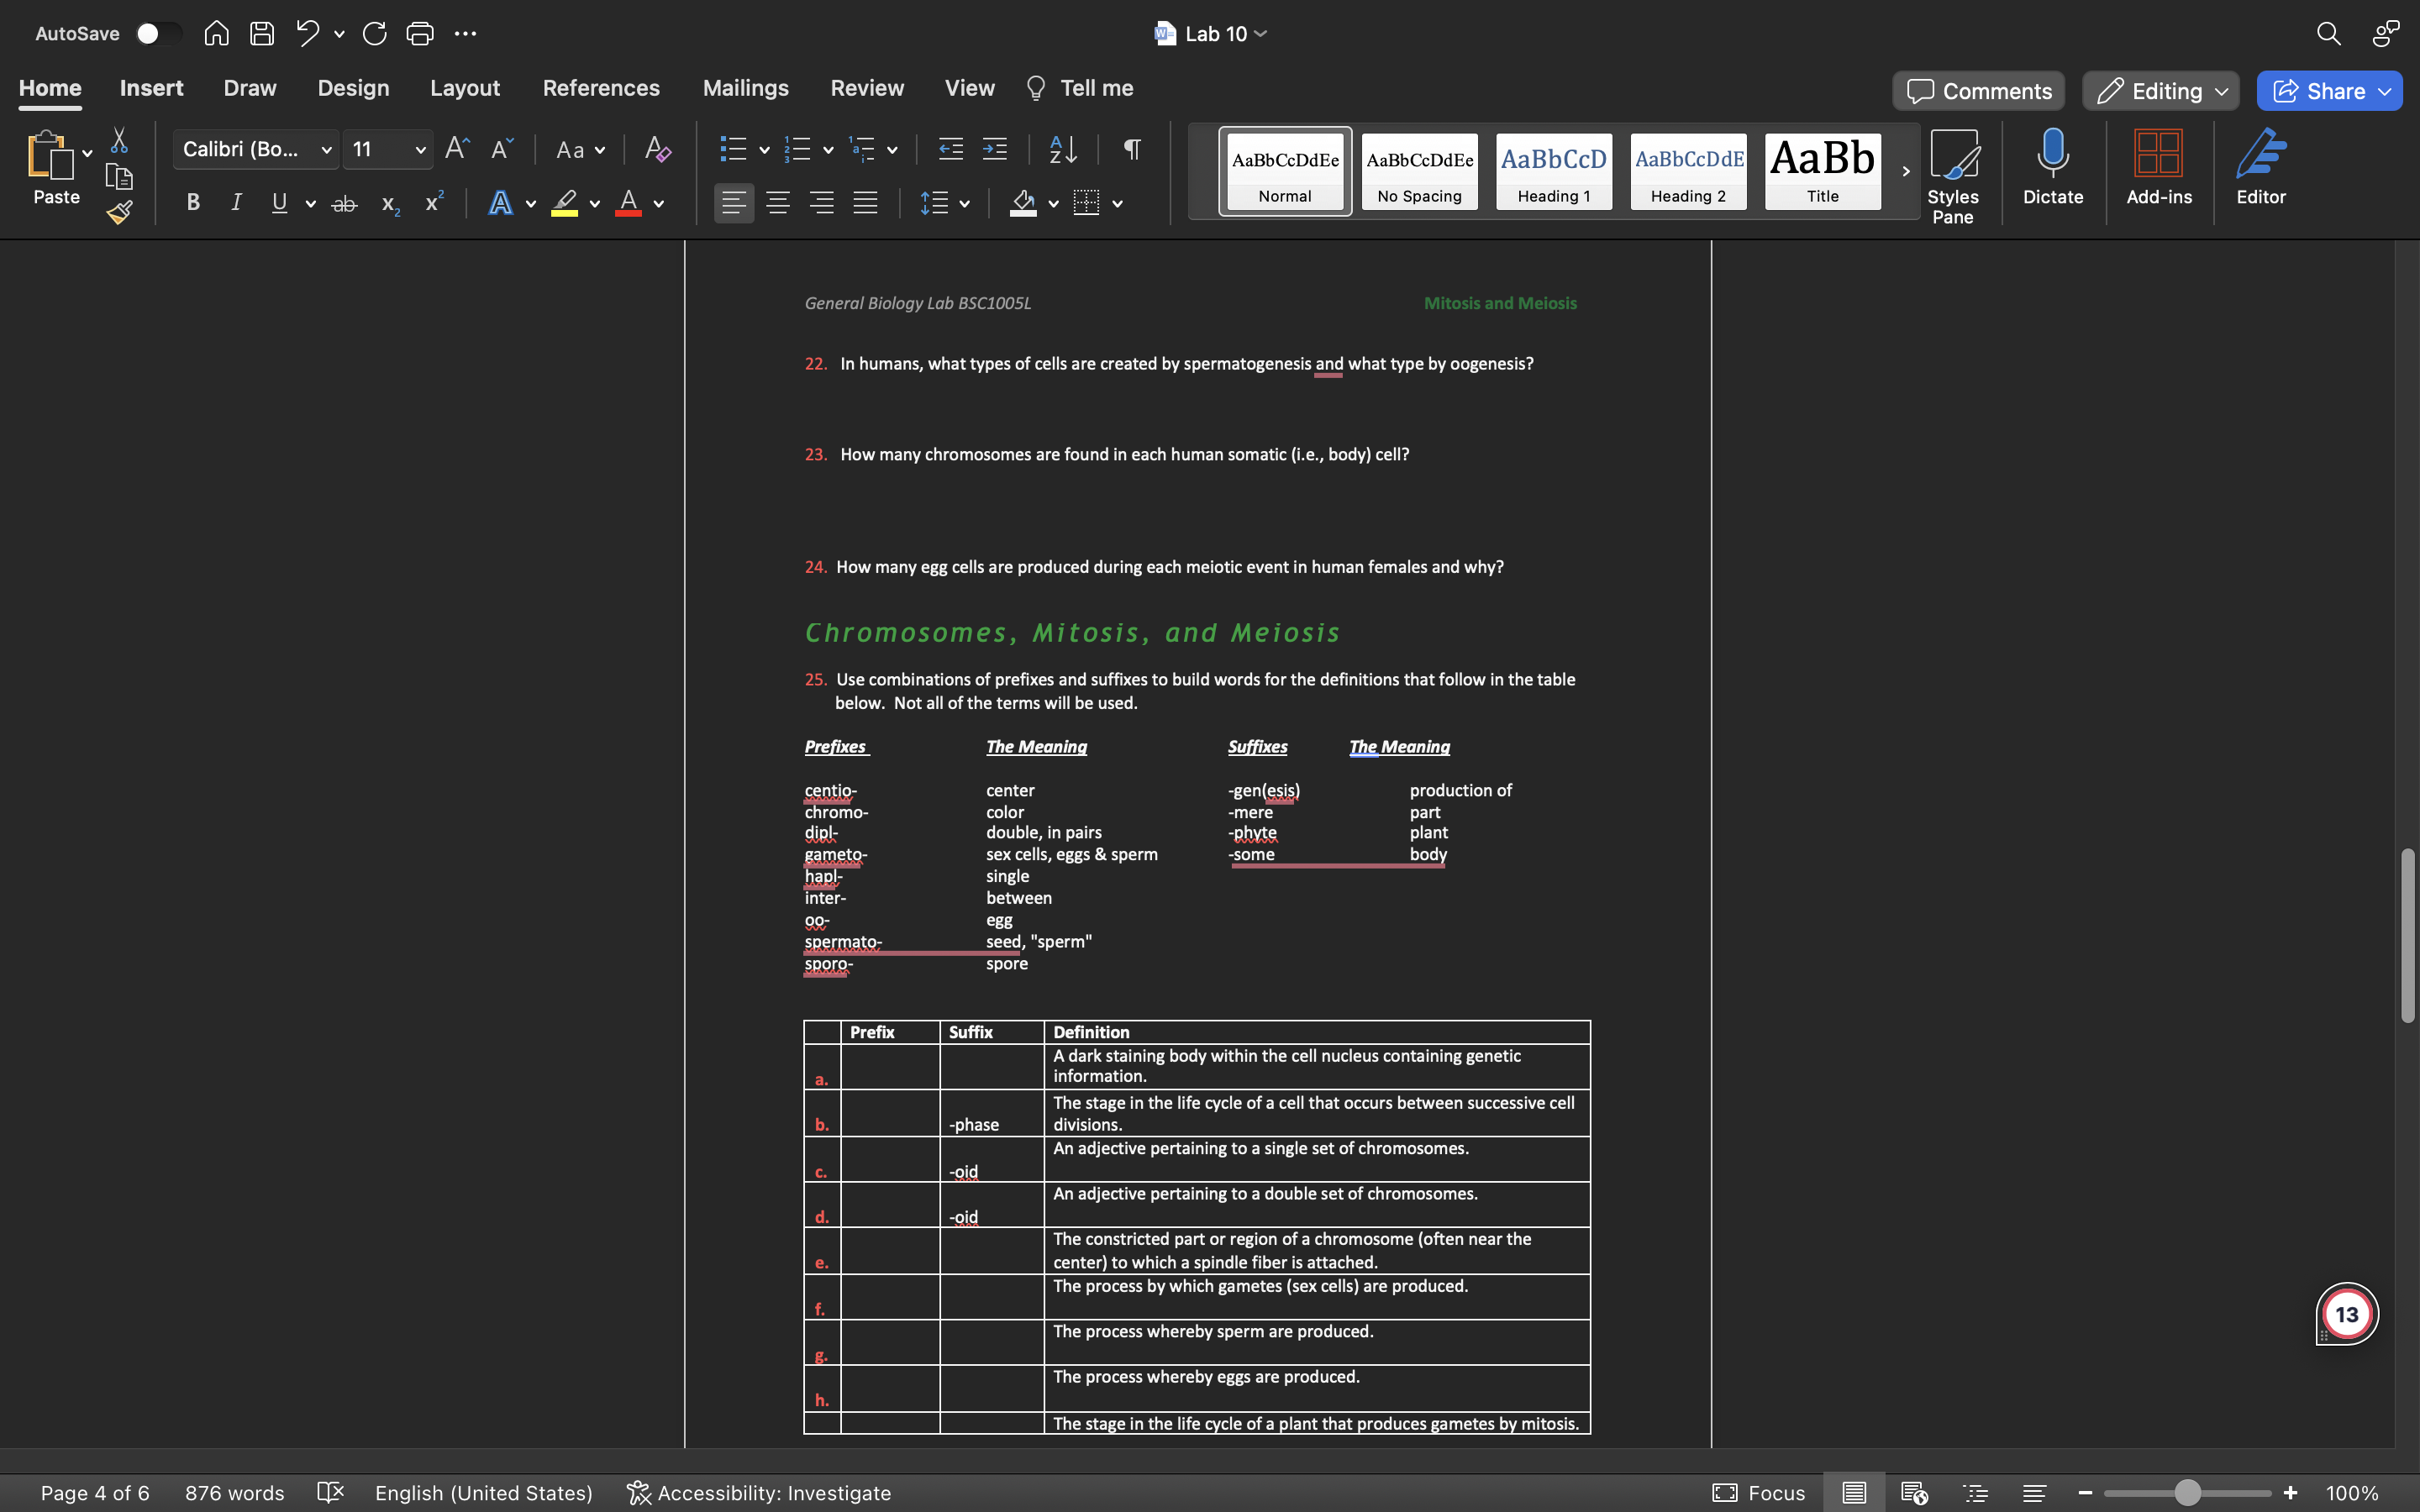The width and height of the screenshot is (2420, 1512).
Task: Switch to the References tab
Action: point(600,88)
